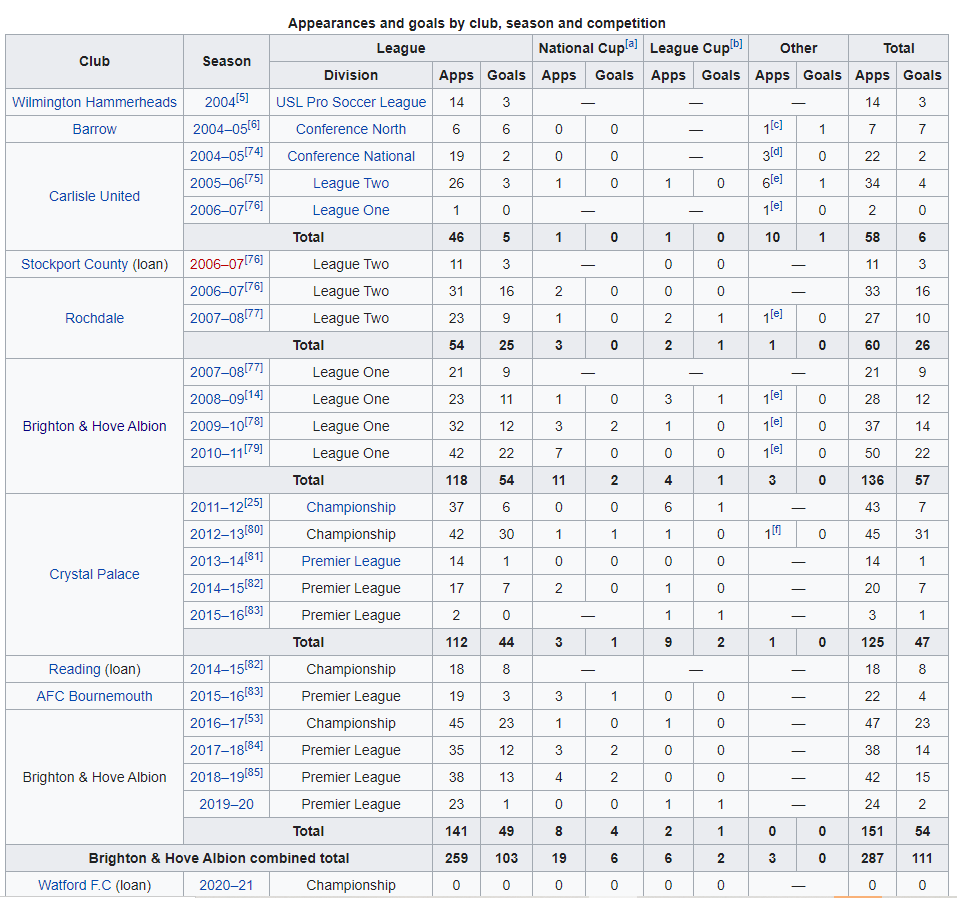Click the blue League One link for Carlisle 2006–07

click(350, 210)
